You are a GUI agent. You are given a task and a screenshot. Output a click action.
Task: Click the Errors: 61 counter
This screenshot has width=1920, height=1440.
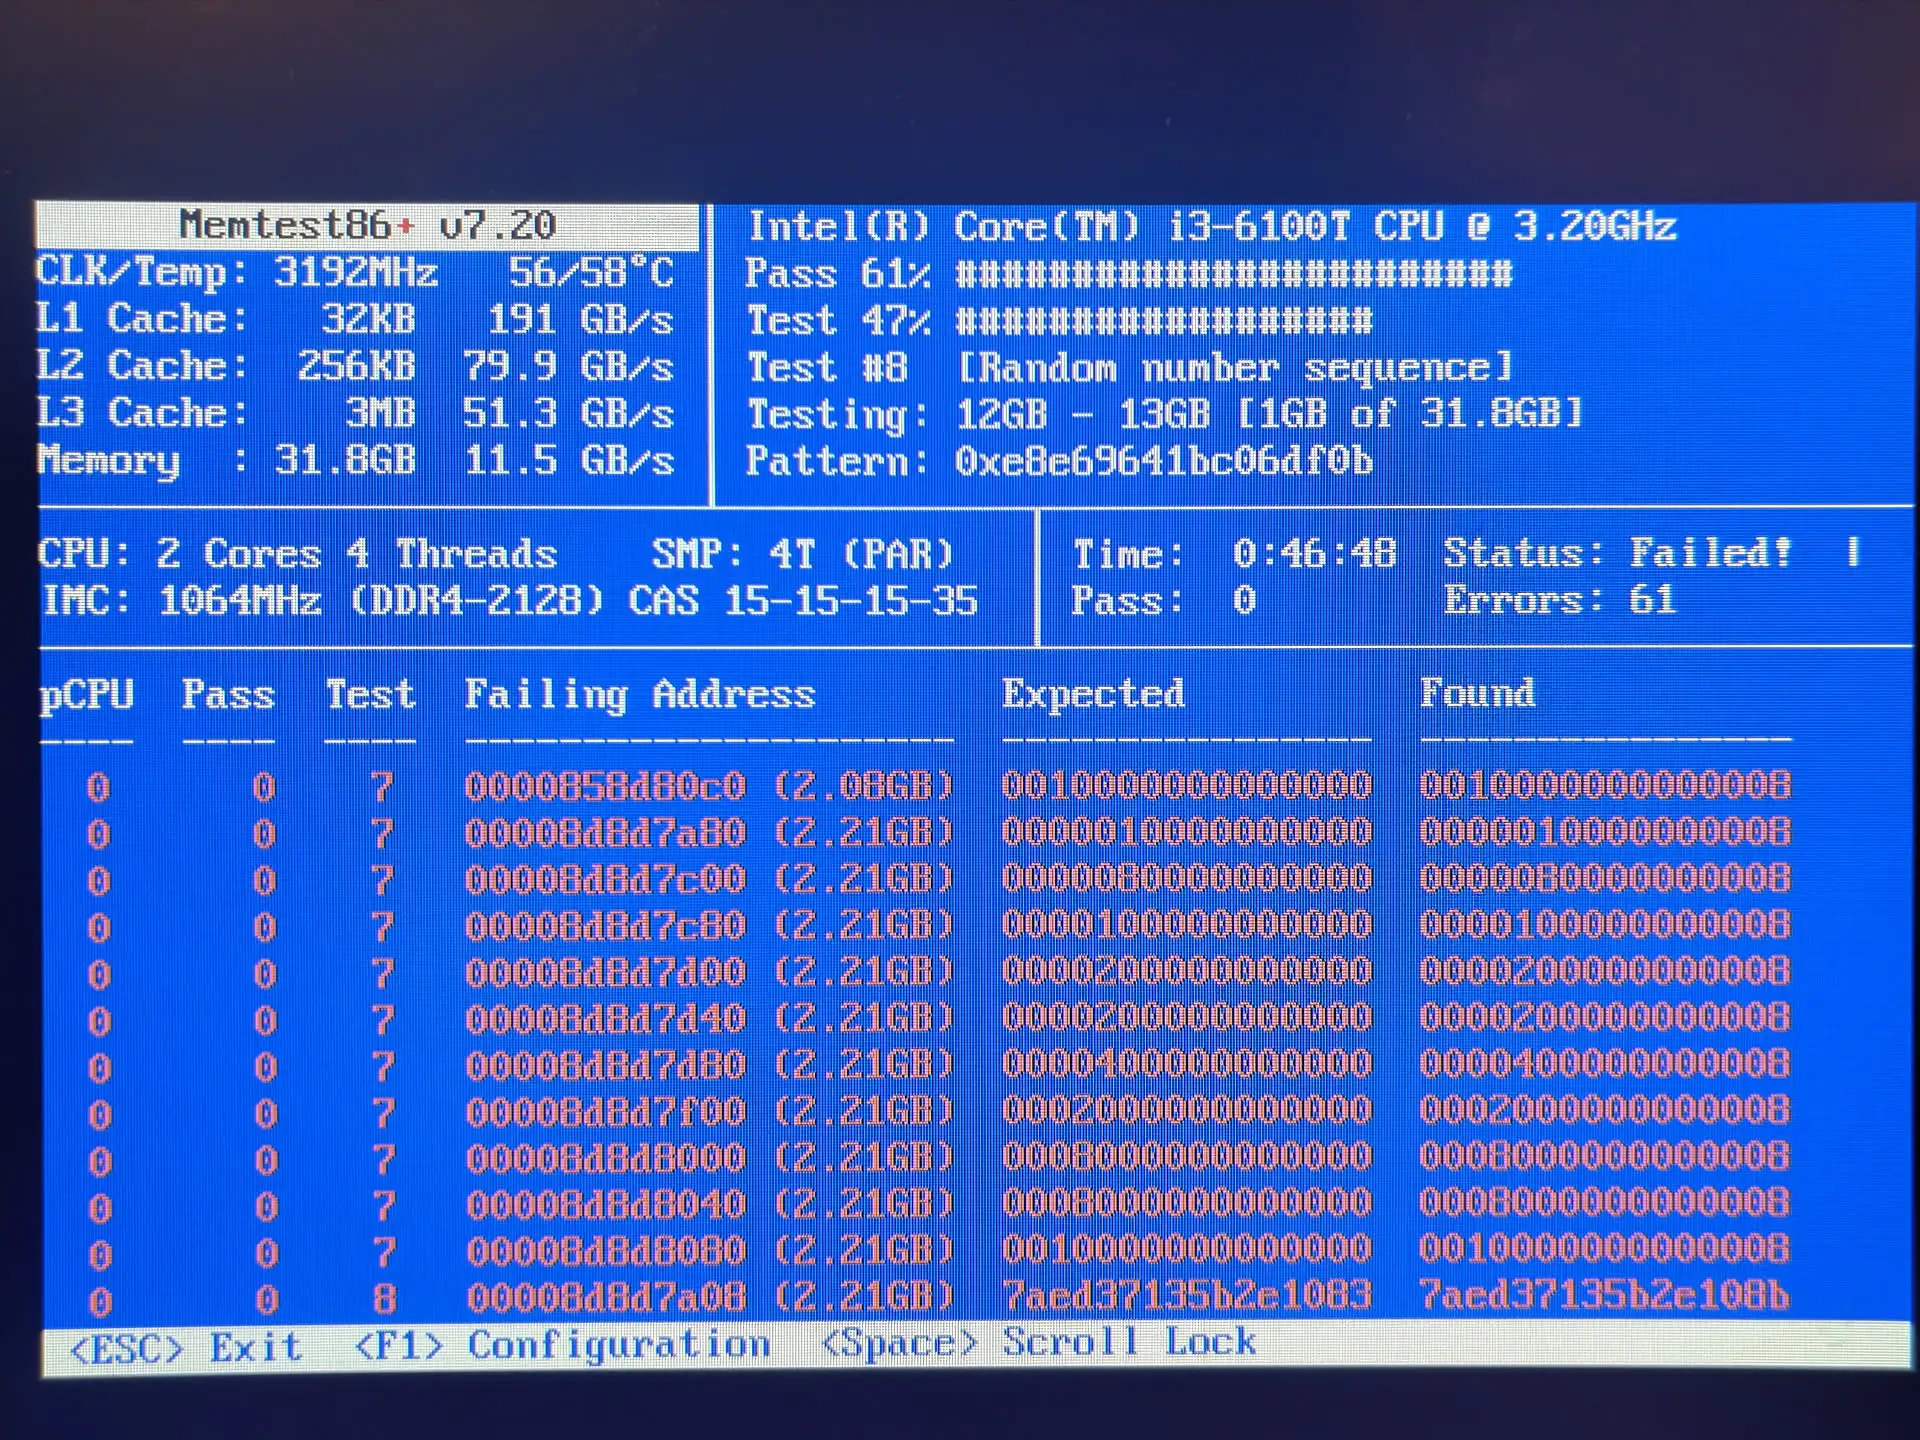(x=1558, y=600)
